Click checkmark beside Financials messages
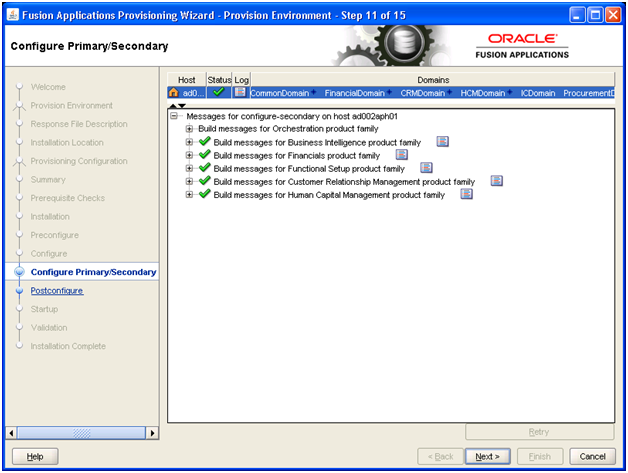 205,154
